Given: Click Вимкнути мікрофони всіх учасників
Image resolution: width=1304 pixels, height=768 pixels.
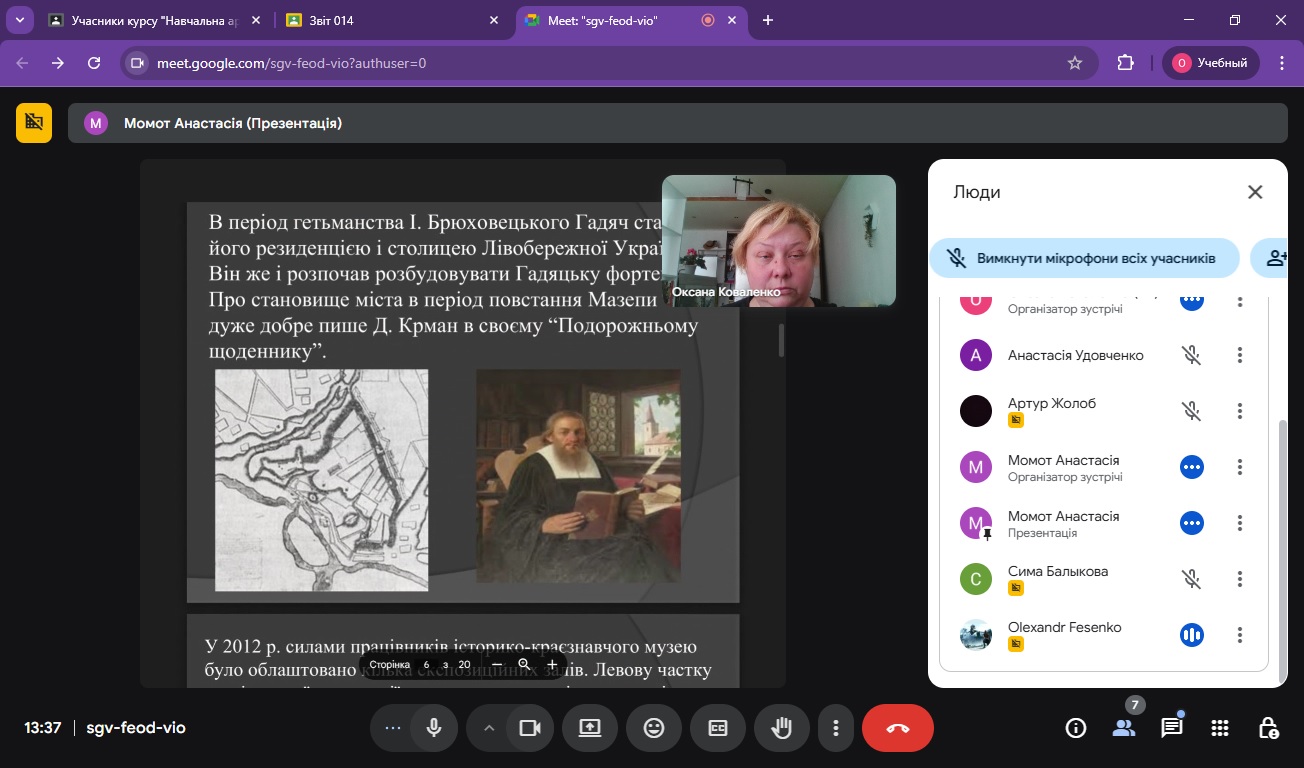Looking at the screenshot, I should [x=1085, y=258].
